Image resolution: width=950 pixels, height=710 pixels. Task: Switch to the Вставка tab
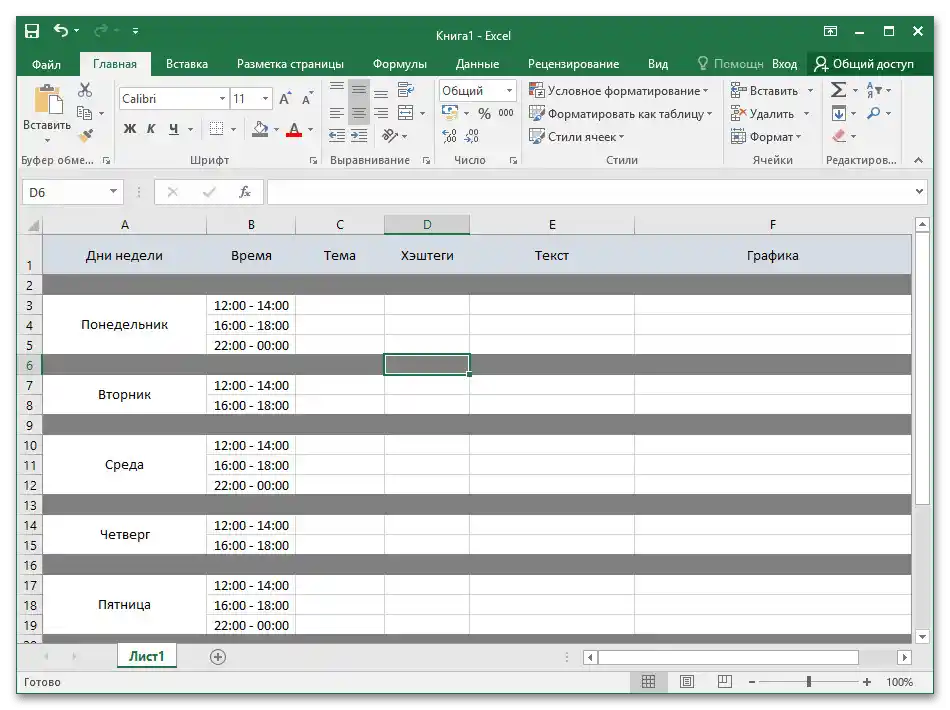tap(187, 64)
